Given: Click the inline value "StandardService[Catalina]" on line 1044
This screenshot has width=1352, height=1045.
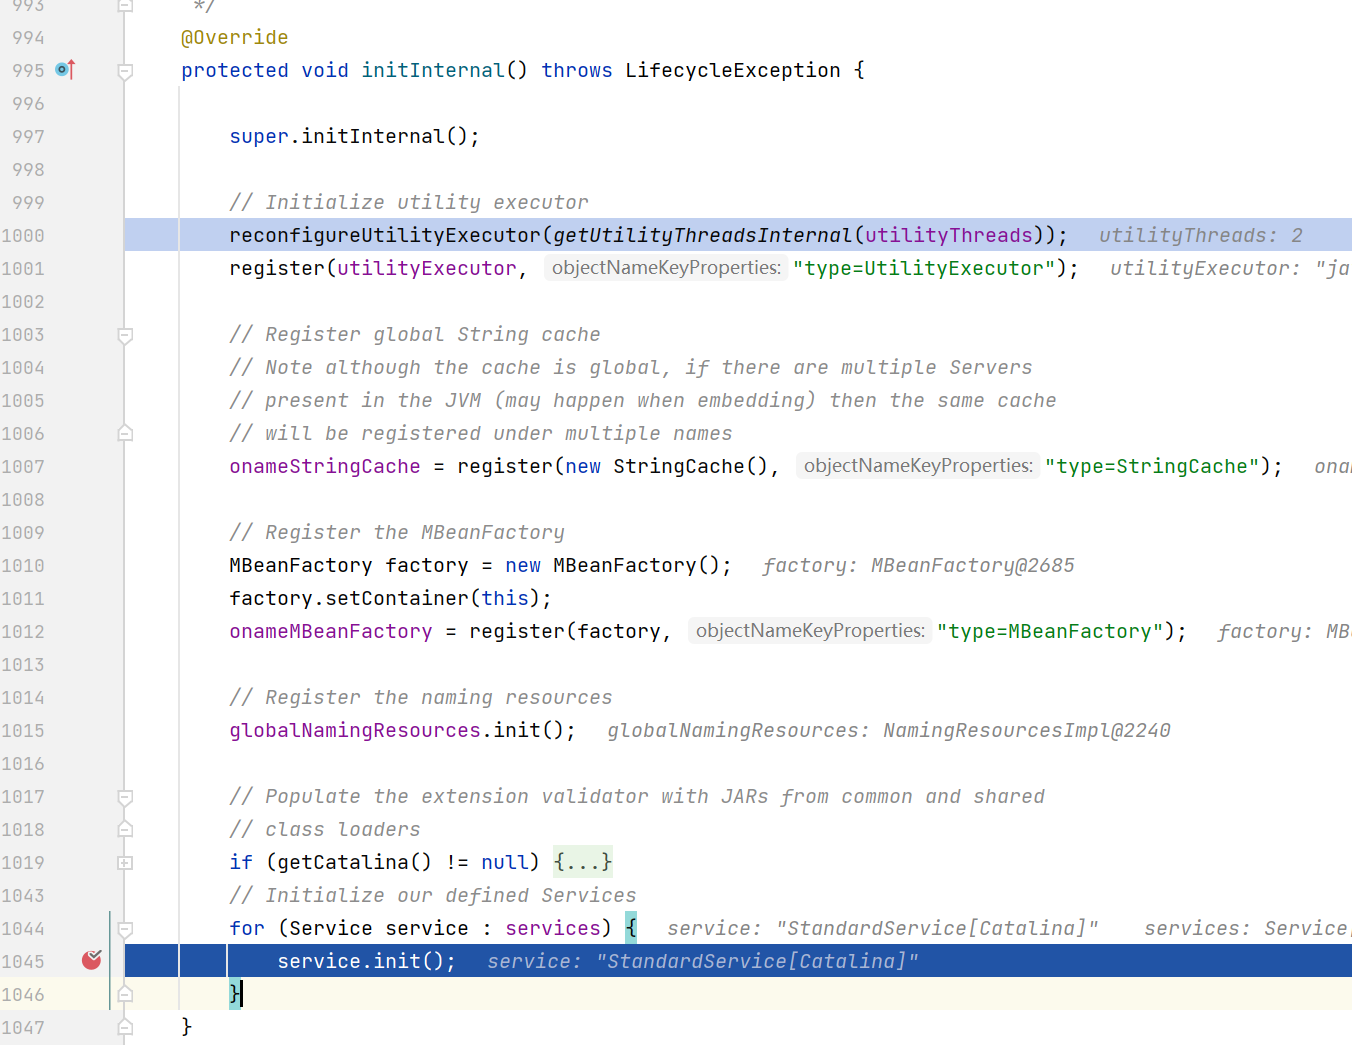Looking at the screenshot, I should point(937,928).
